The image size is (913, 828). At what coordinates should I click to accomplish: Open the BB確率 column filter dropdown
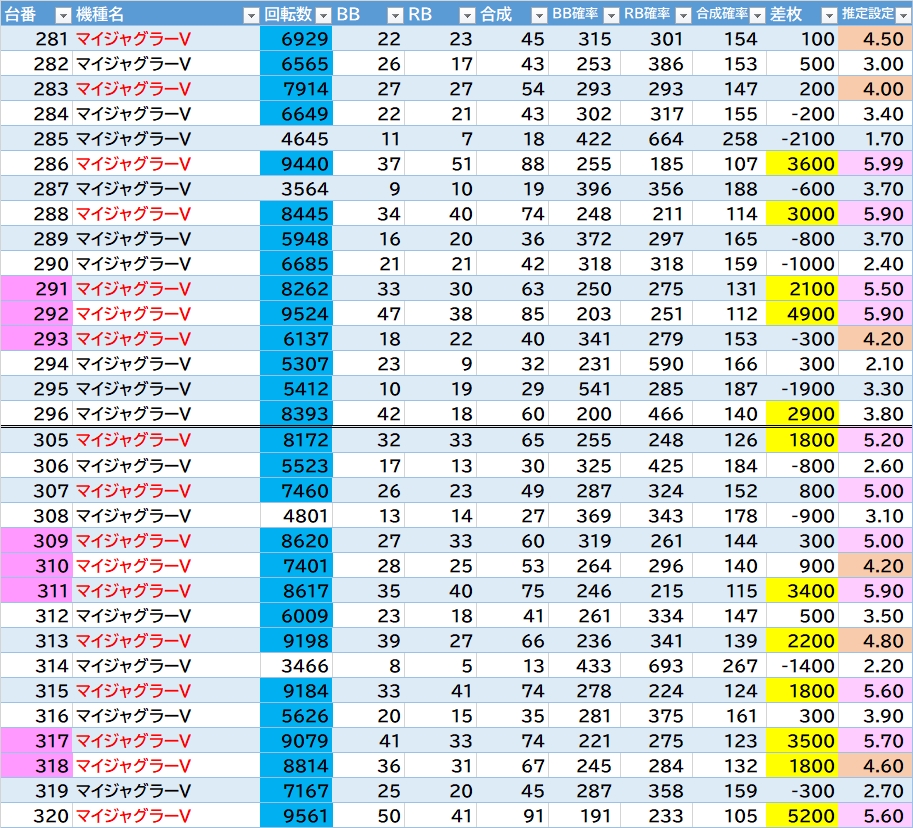pos(611,15)
